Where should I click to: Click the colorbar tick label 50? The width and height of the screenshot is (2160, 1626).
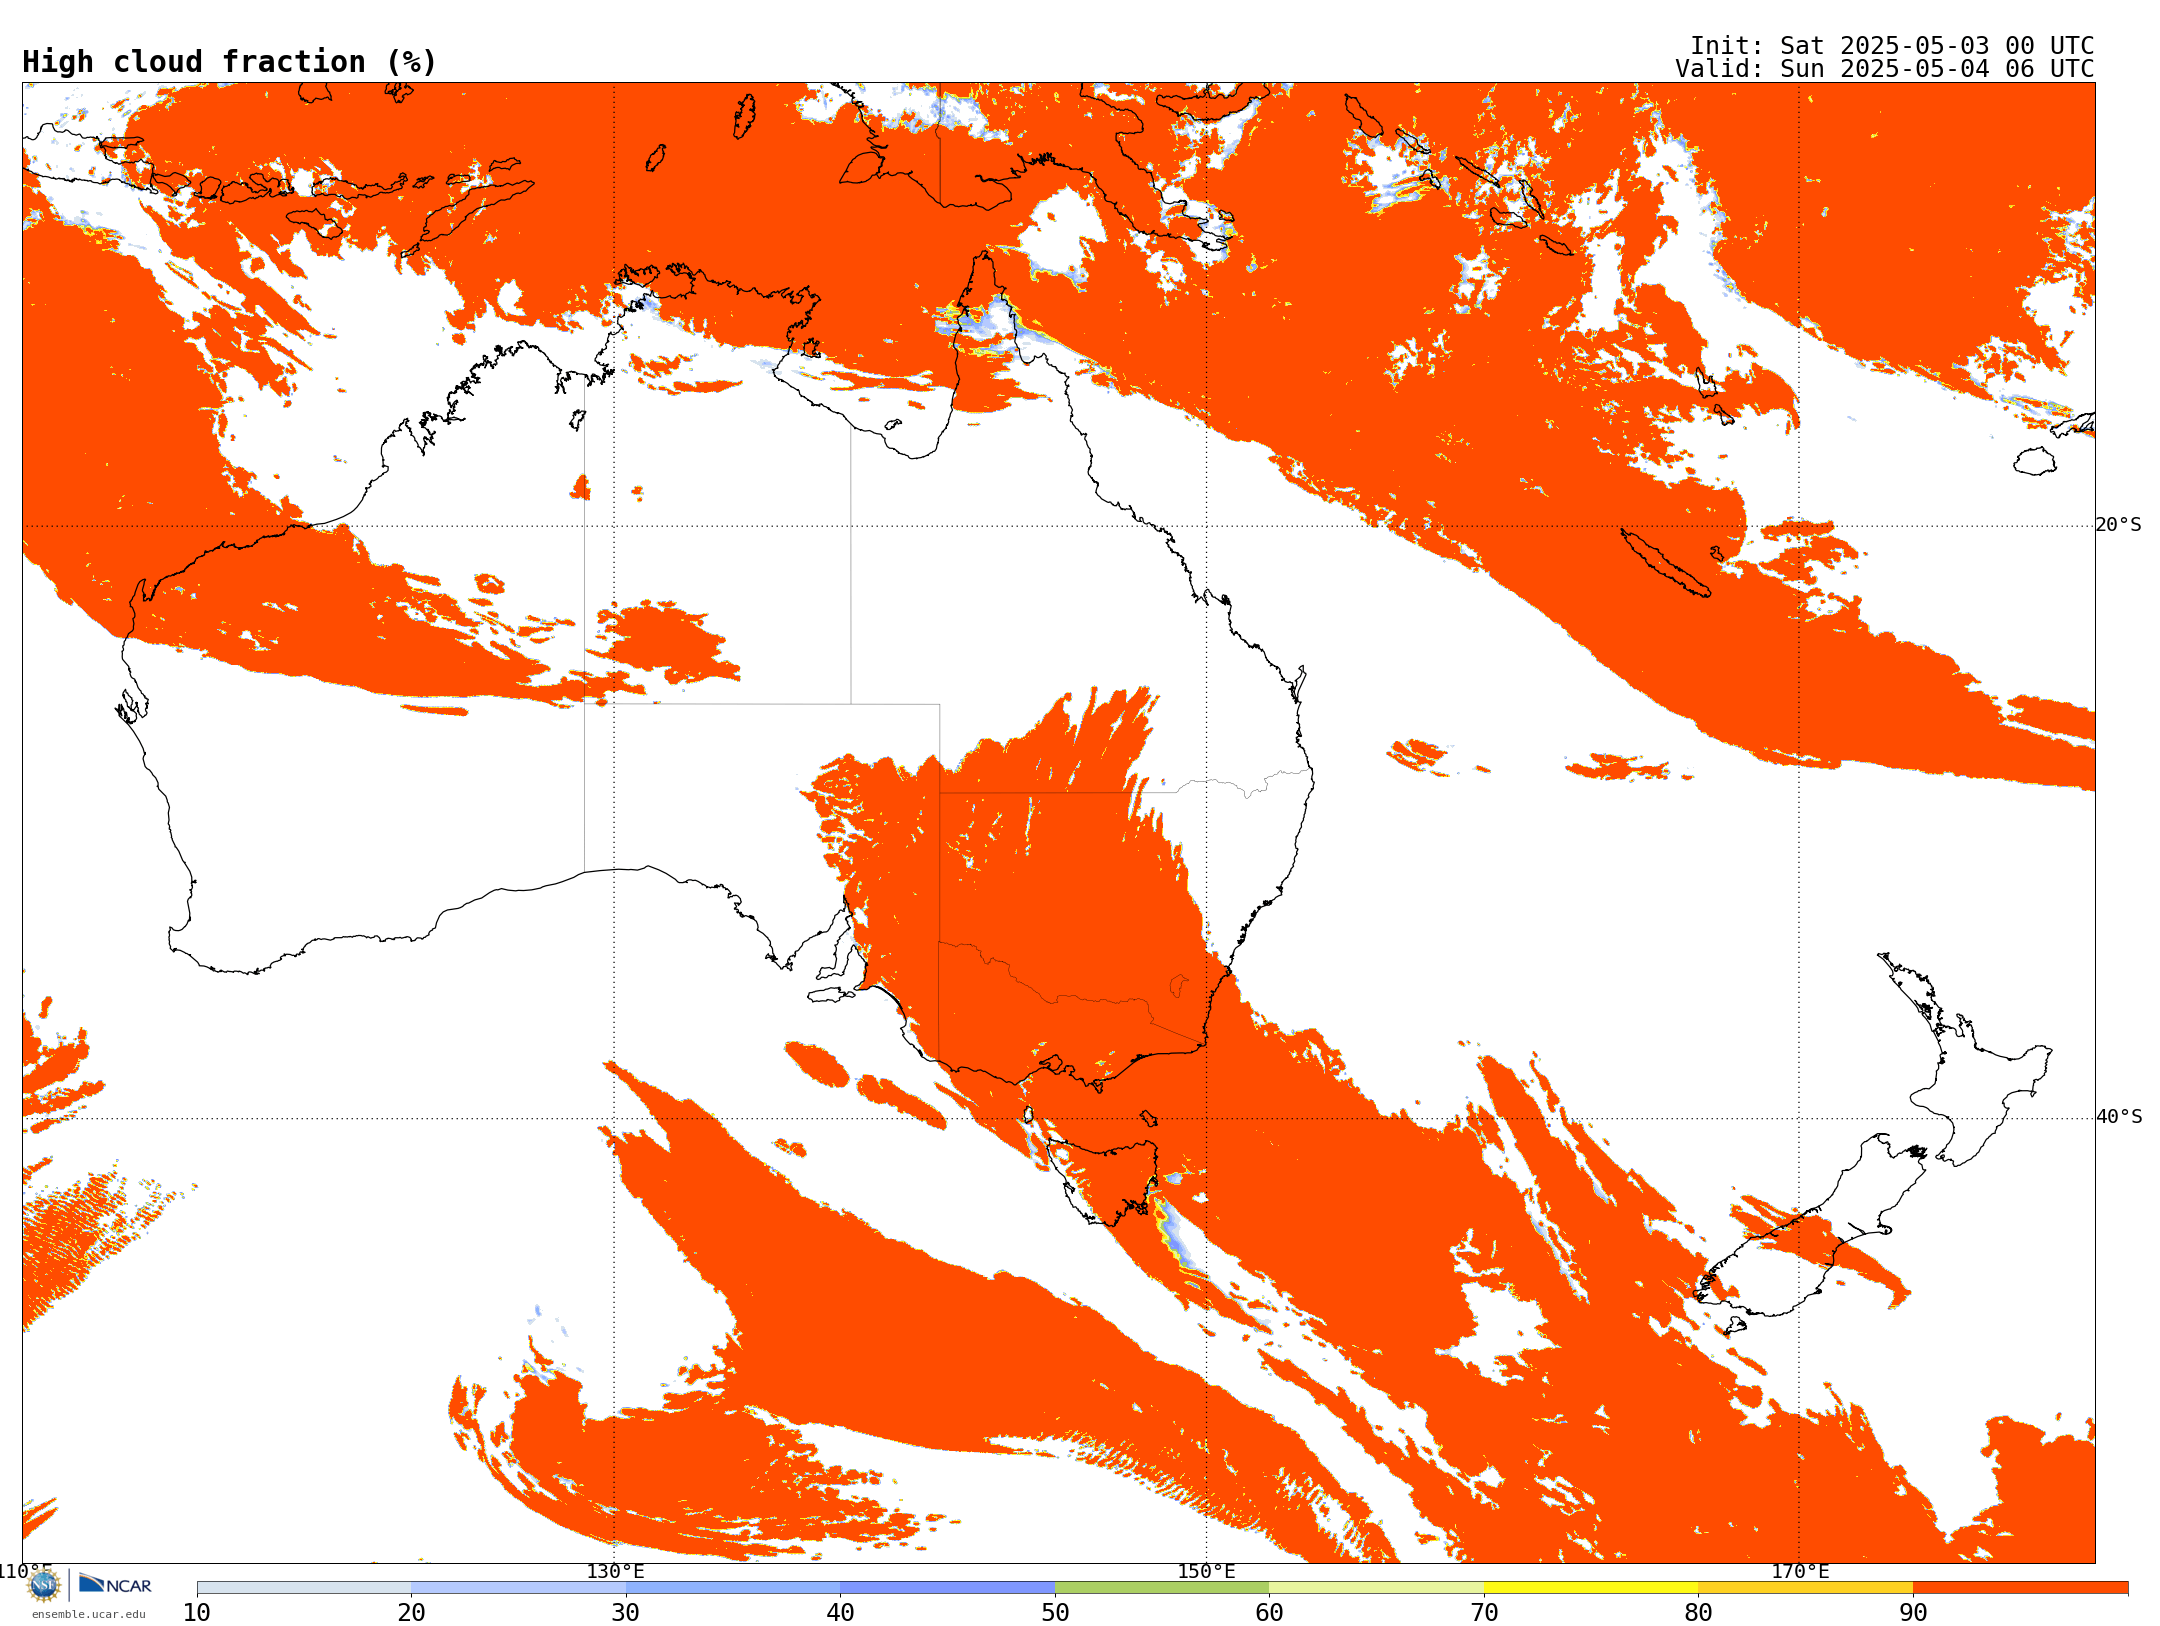(1055, 1613)
